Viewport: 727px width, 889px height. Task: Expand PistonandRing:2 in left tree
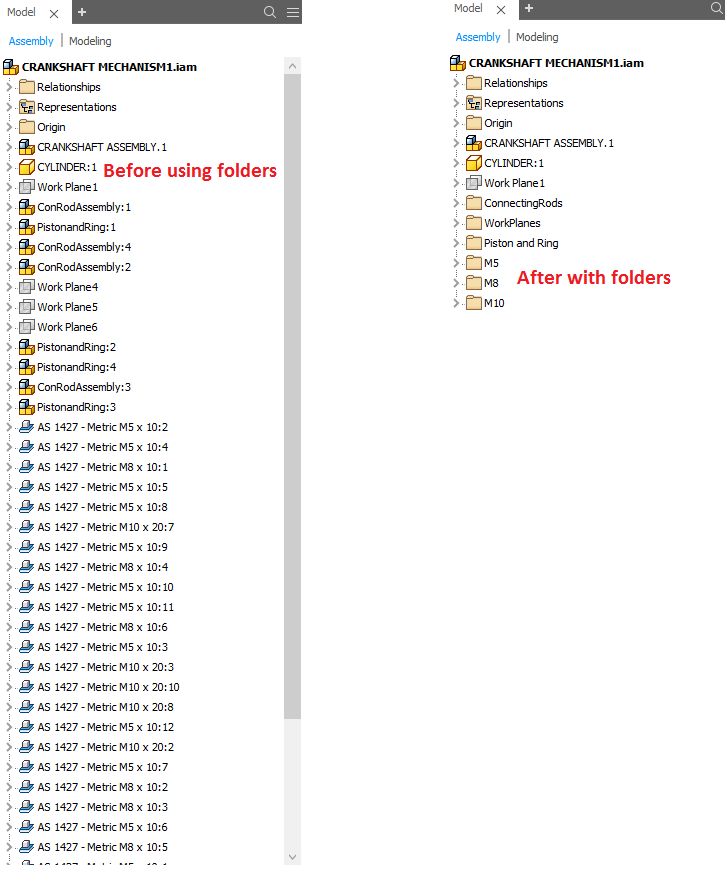[x=9, y=347]
